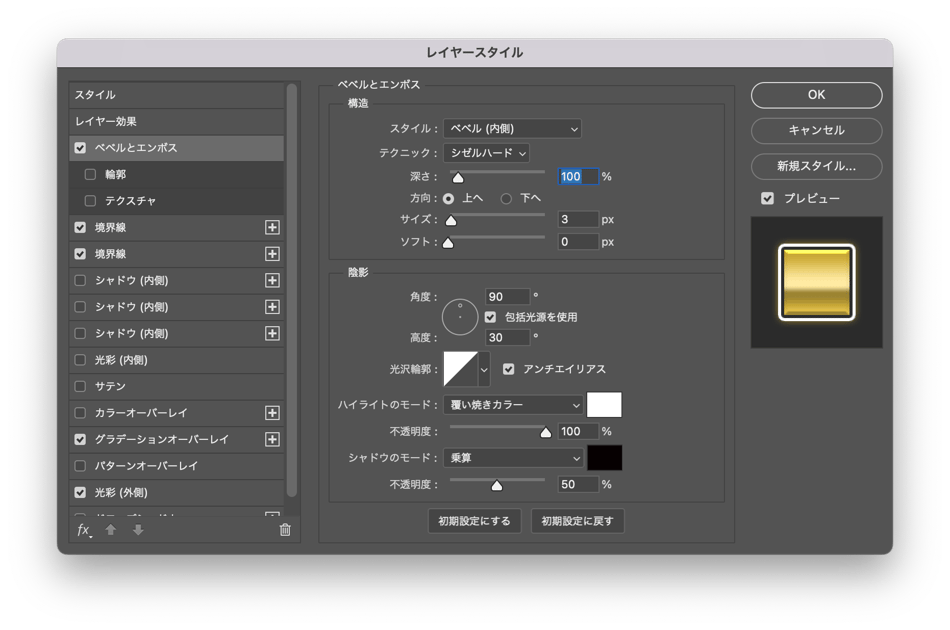Select サテン in the effects list
950x630 pixels.
click(110, 386)
